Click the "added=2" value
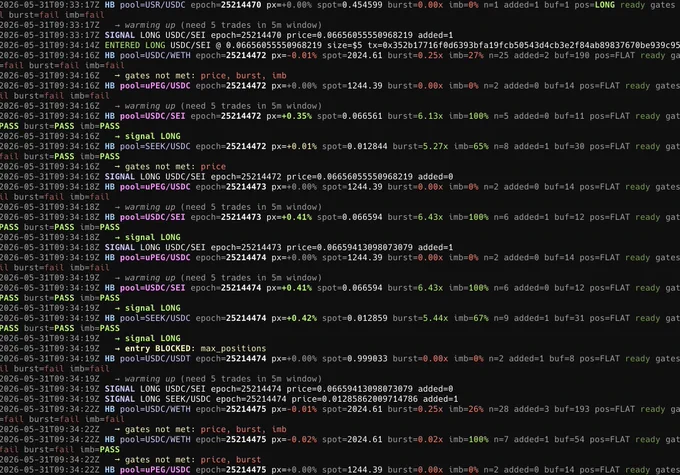Viewport: 680px width, 475px height. click(531, 55)
